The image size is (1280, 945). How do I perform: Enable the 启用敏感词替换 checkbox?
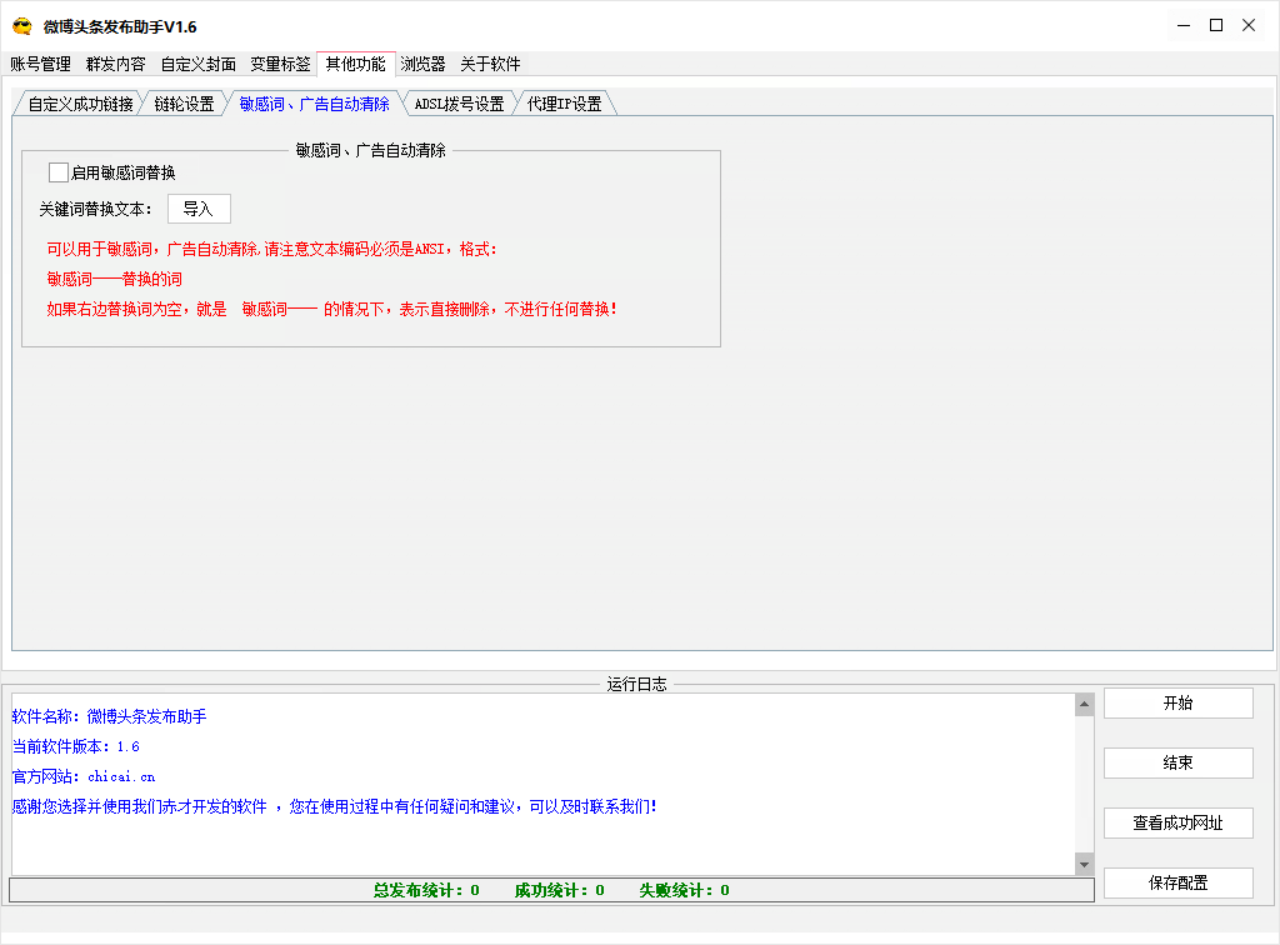coord(59,173)
